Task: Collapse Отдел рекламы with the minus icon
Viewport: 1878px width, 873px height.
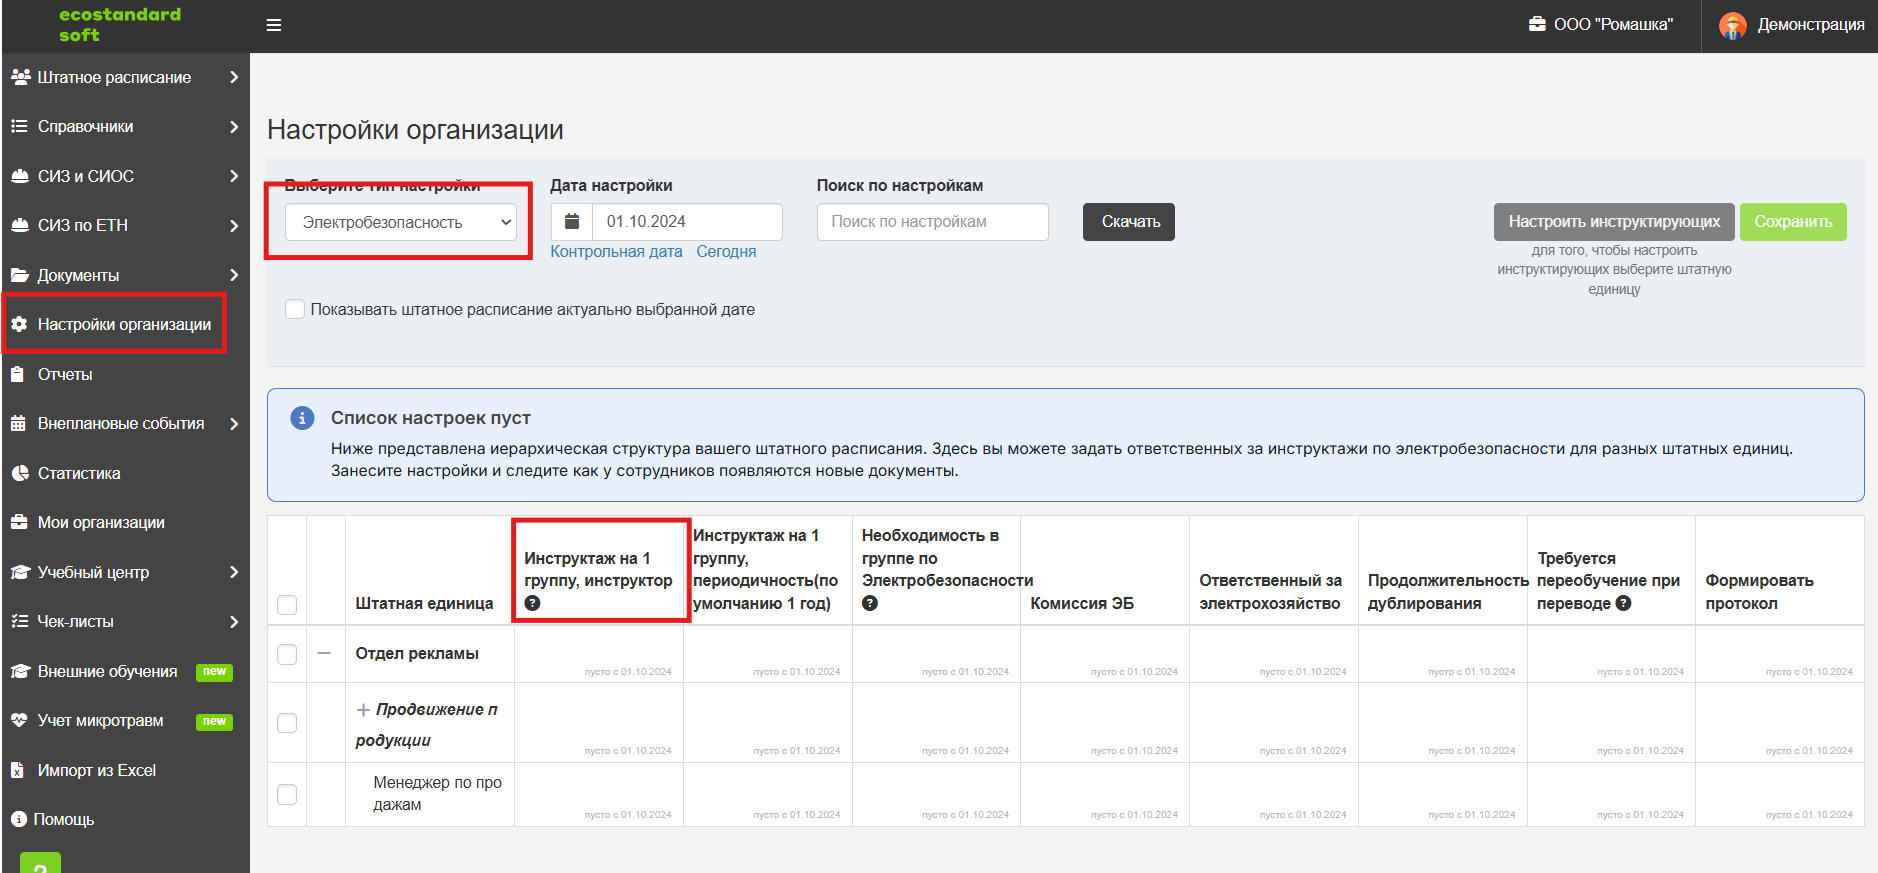Action: click(324, 653)
